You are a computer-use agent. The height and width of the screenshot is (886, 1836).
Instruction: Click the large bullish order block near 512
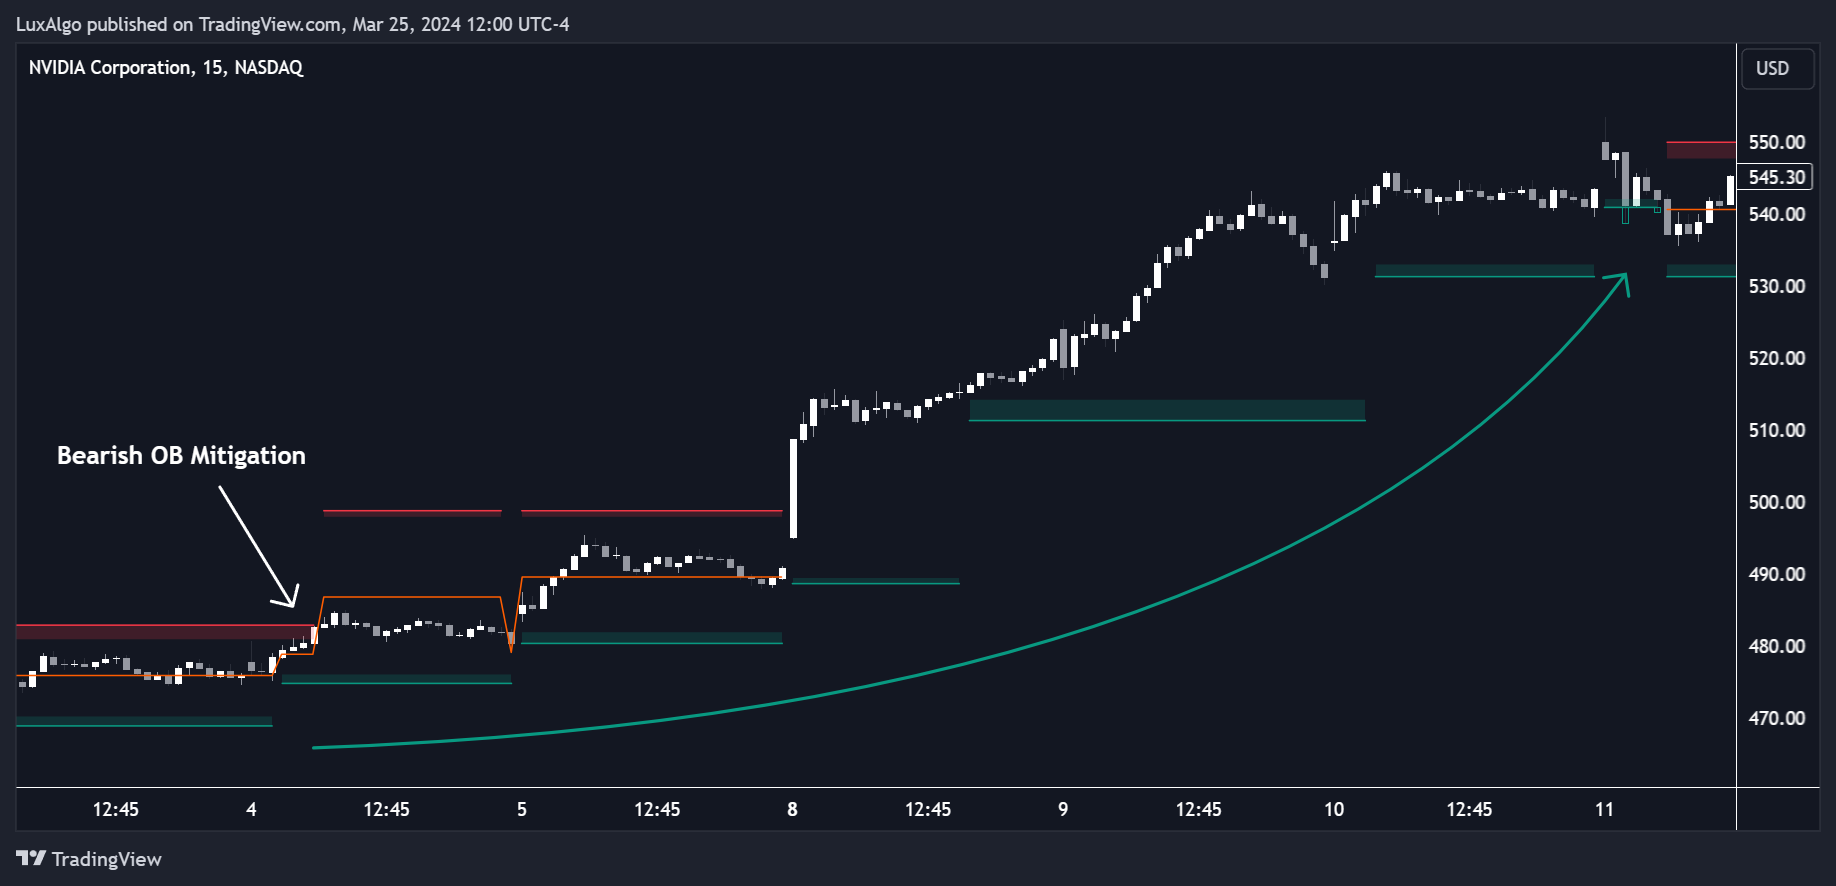[x=1167, y=410]
